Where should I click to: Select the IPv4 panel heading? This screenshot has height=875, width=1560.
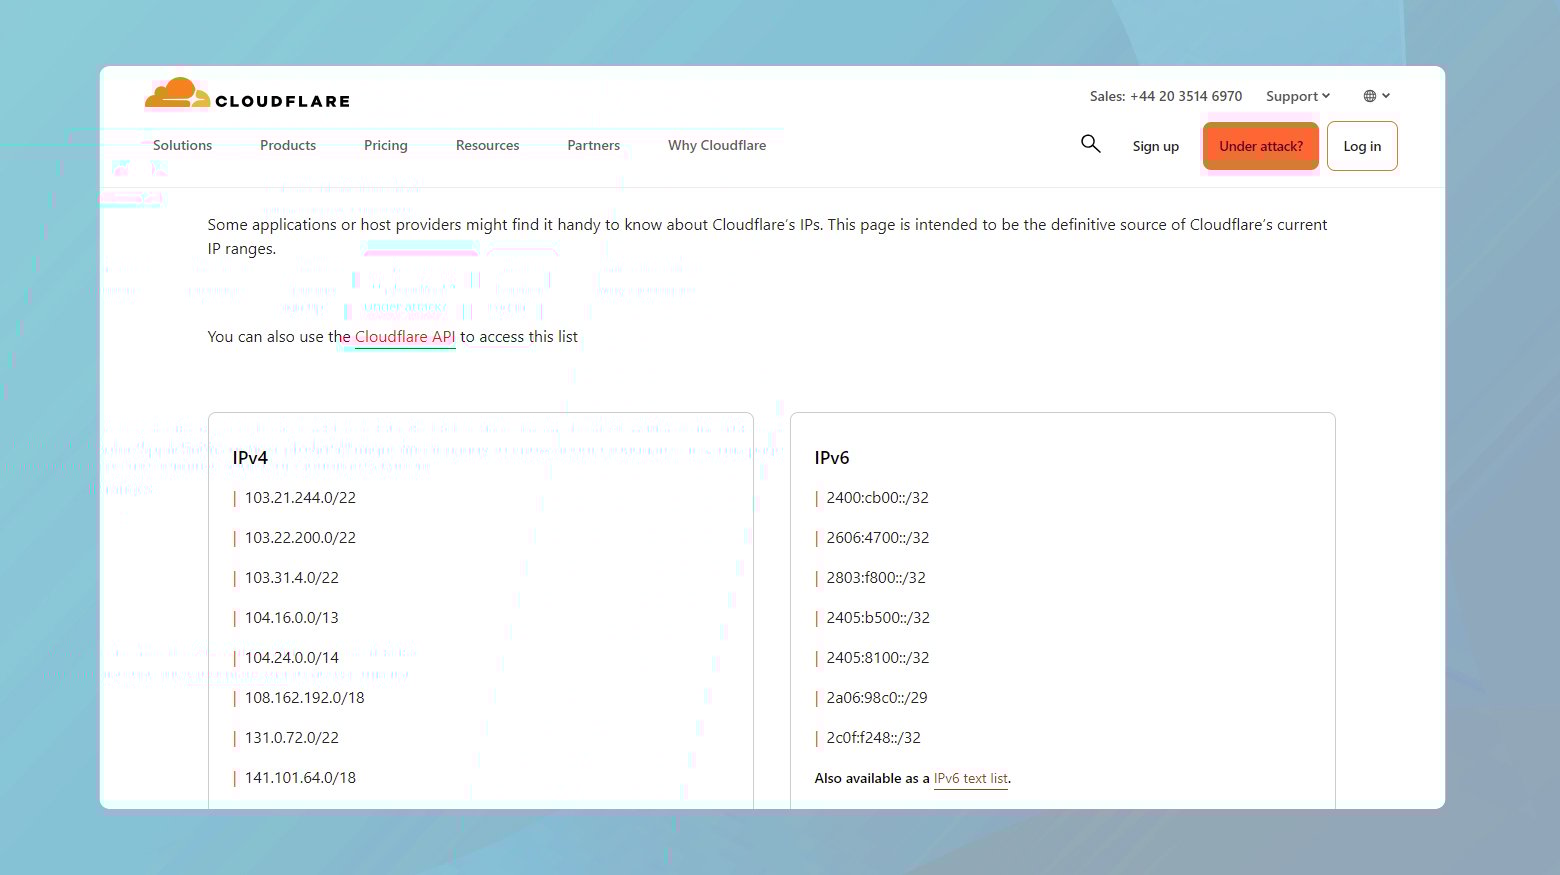click(x=249, y=457)
